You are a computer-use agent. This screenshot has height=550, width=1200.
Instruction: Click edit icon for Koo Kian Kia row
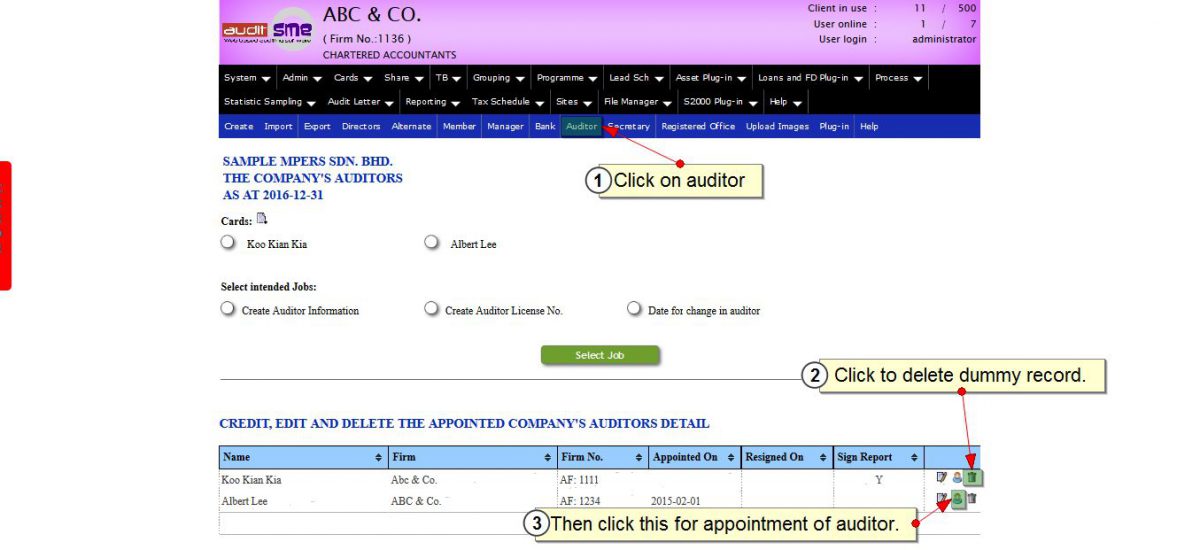pos(941,478)
